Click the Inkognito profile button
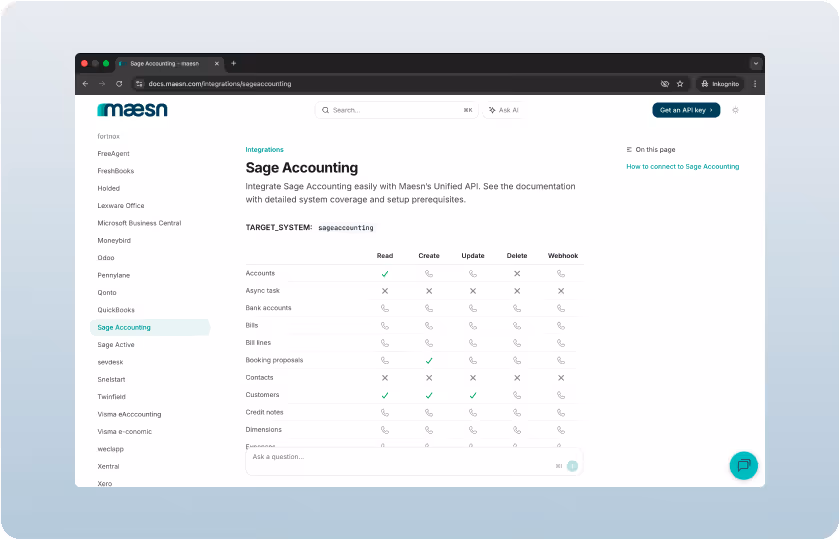840x540 pixels. click(720, 84)
